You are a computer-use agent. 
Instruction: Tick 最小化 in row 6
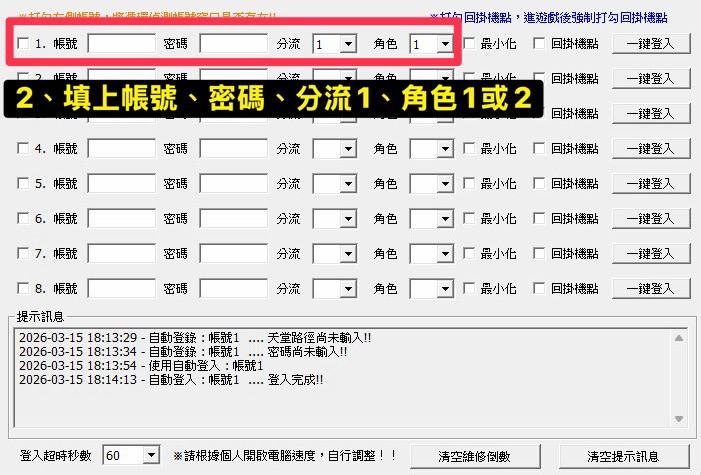[469, 218]
